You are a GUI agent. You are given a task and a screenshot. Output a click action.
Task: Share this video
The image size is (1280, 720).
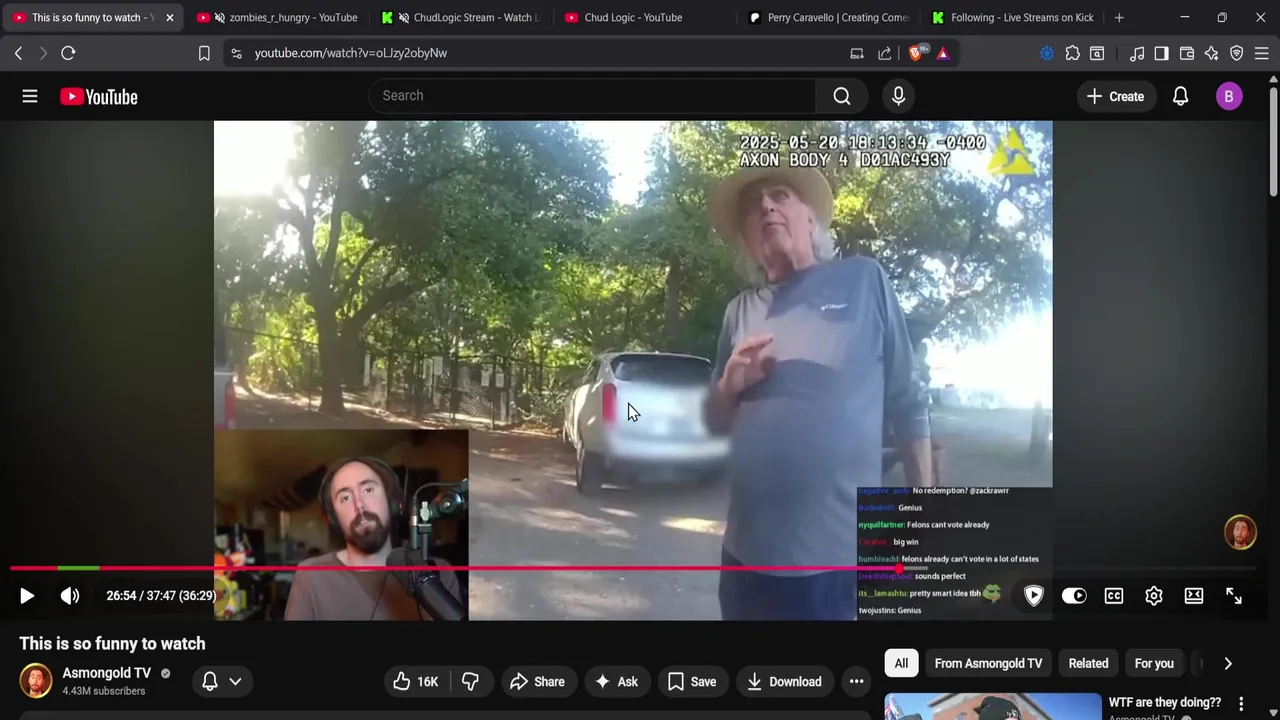(537, 682)
